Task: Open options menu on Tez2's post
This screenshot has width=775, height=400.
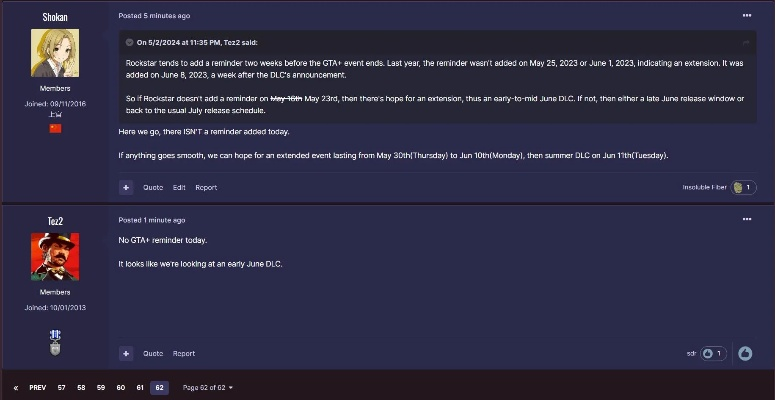Action: [x=746, y=219]
